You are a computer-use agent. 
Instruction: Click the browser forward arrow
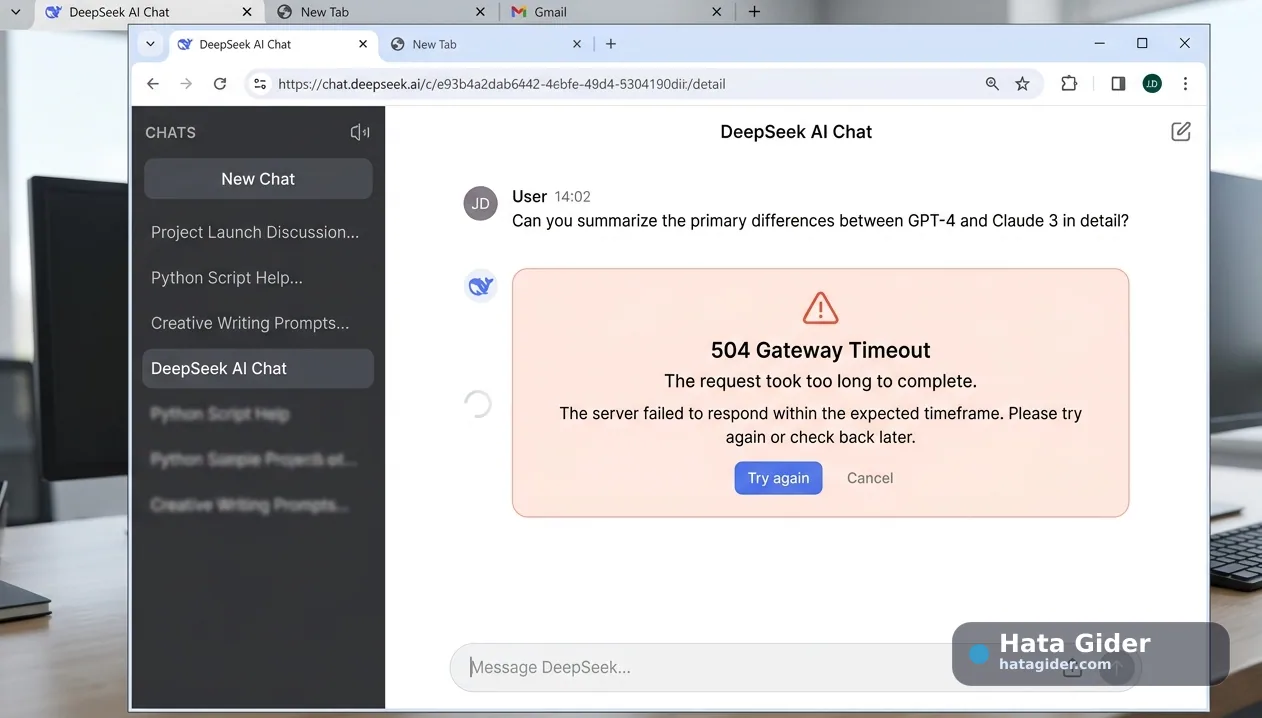tap(186, 84)
